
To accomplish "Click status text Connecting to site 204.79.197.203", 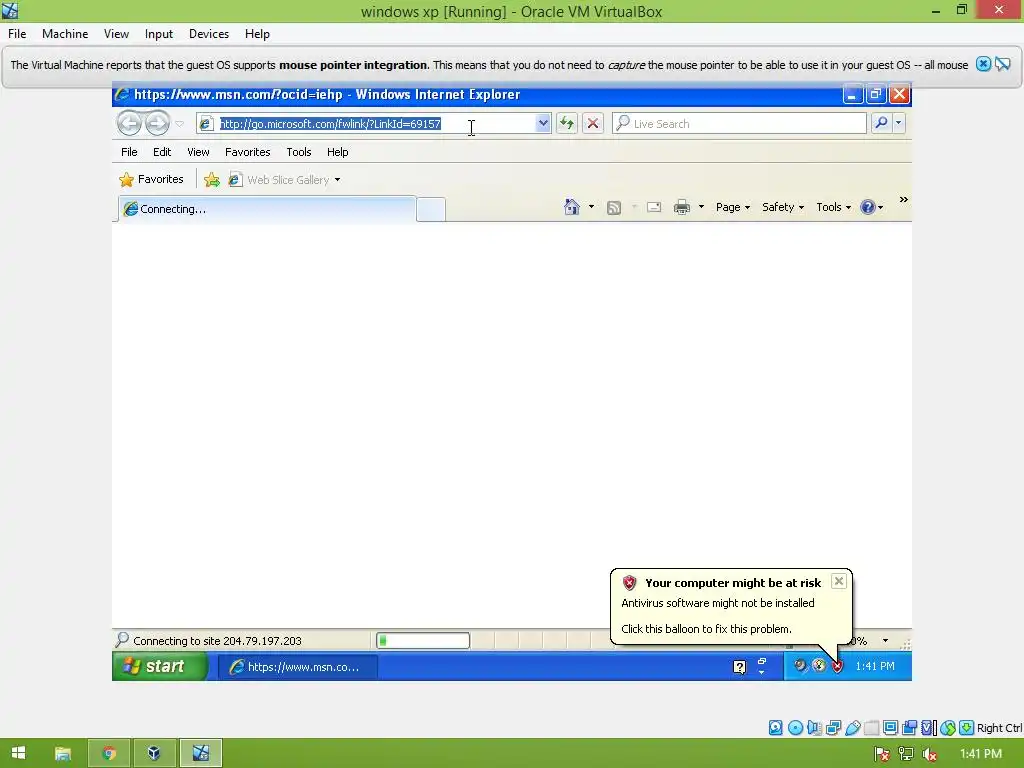I will (217, 641).
